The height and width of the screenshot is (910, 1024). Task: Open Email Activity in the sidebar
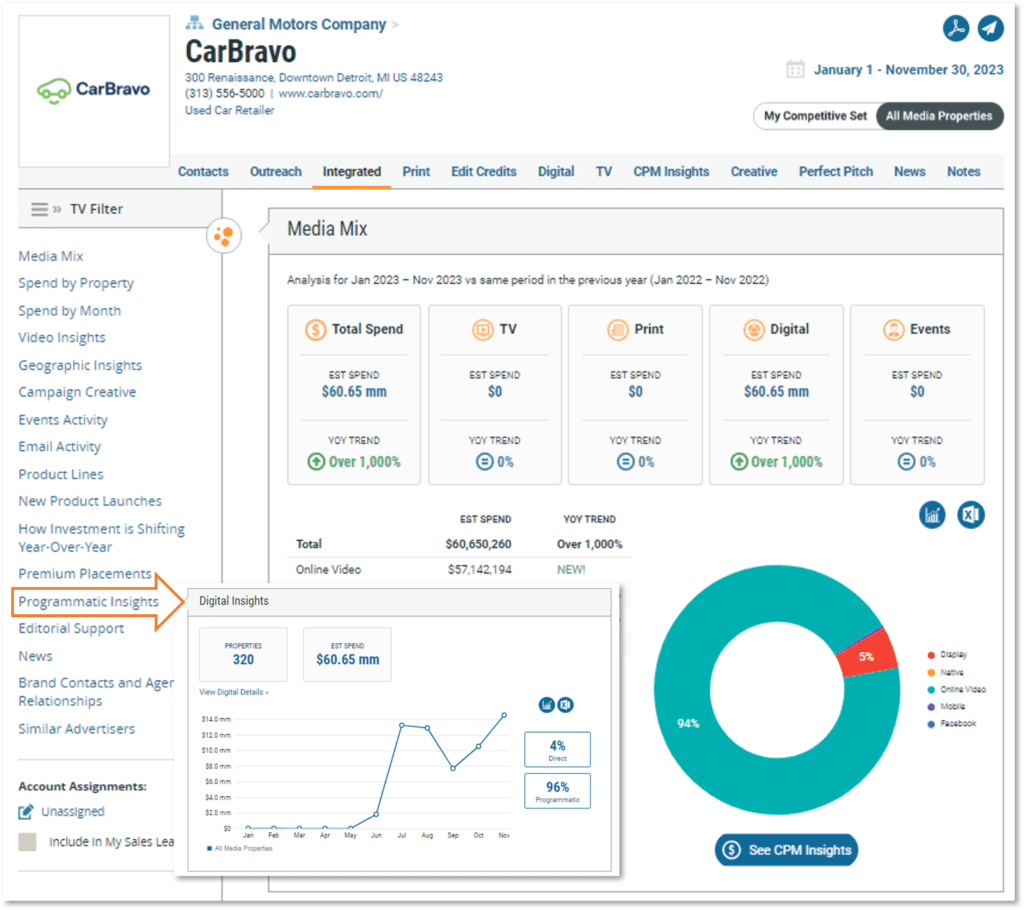click(x=59, y=447)
